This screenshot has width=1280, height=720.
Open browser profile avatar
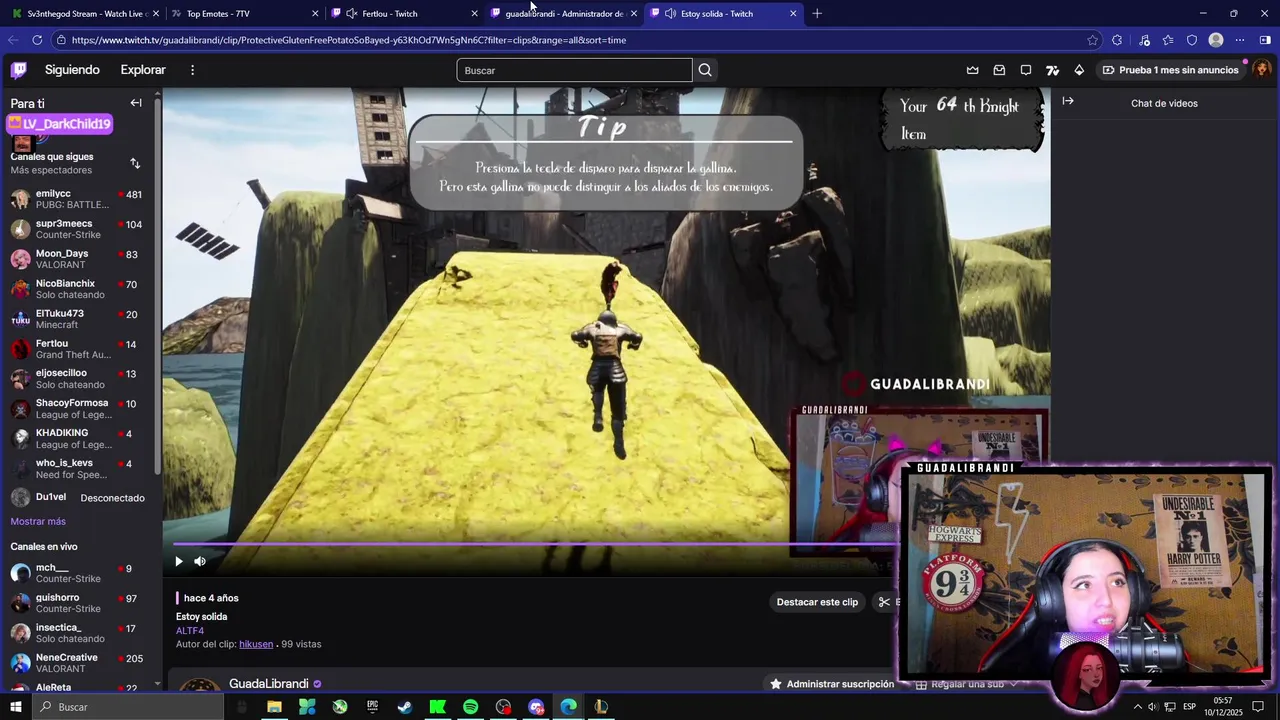[1216, 40]
